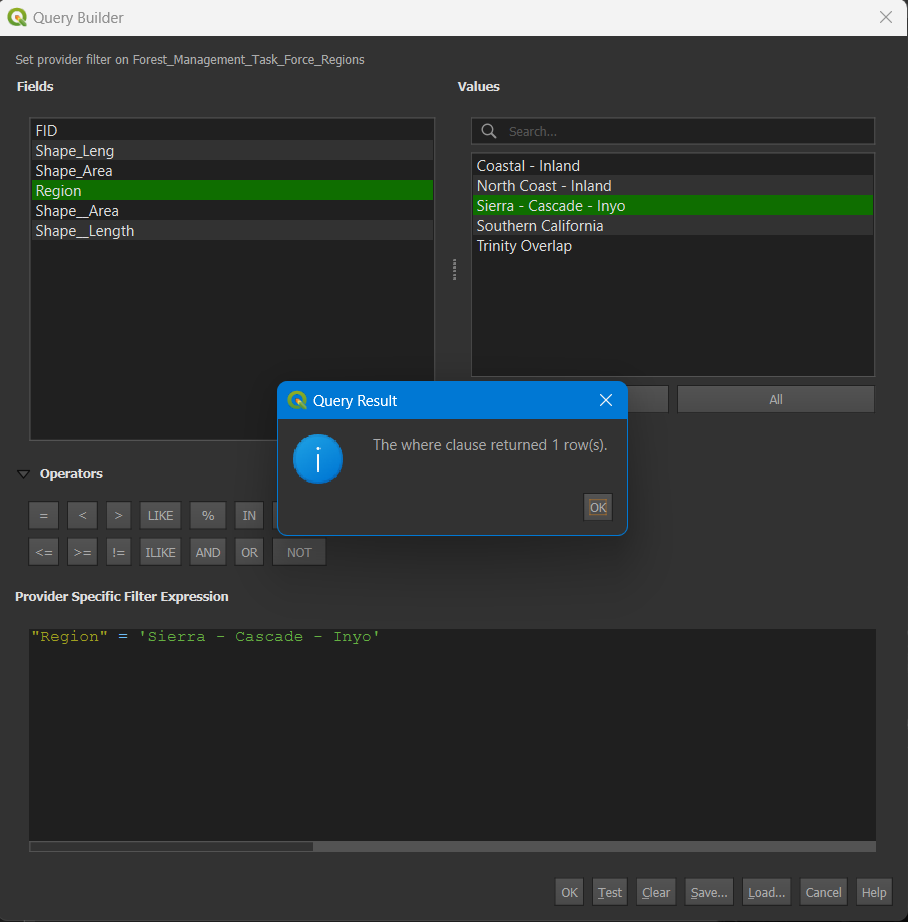
Task: Clear the filter expression
Action: point(655,891)
